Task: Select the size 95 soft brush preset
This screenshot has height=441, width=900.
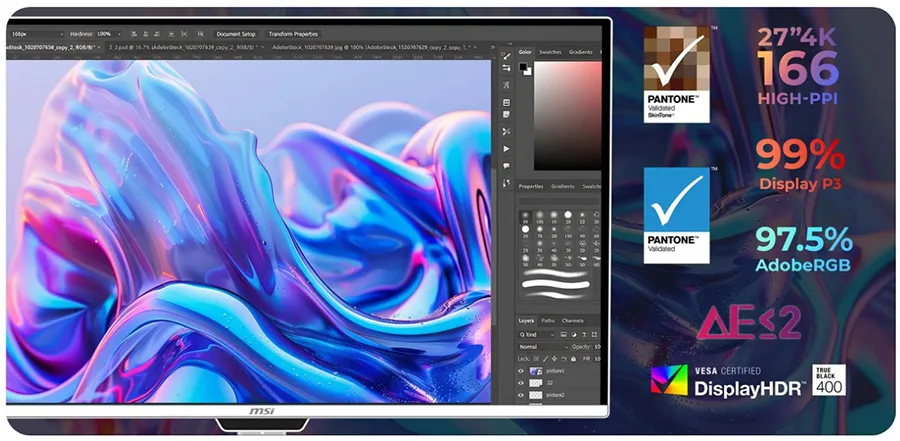Action: click(x=525, y=216)
